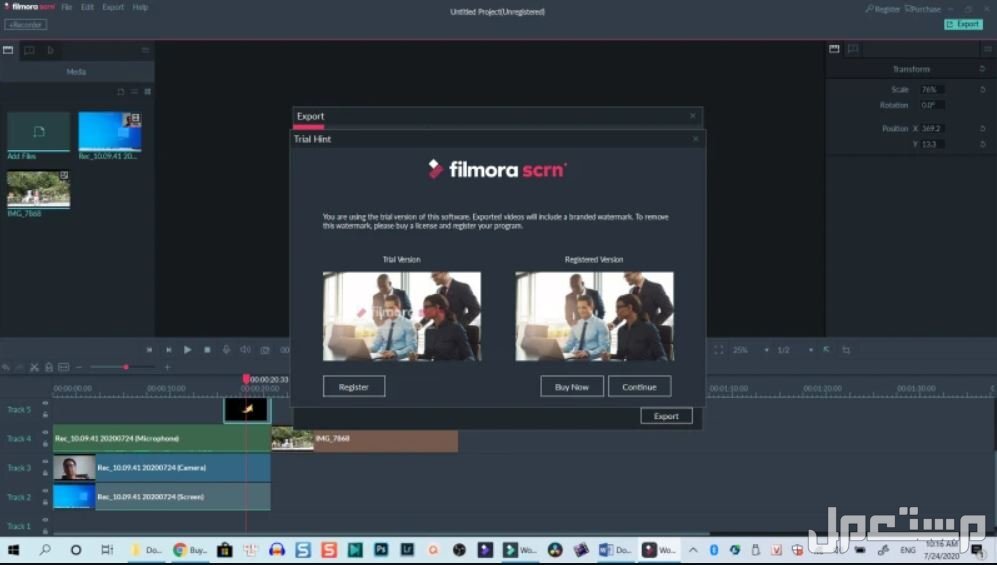Select the cursor effects tab in left panel
Viewport: 997px width, 565px height.
point(50,50)
